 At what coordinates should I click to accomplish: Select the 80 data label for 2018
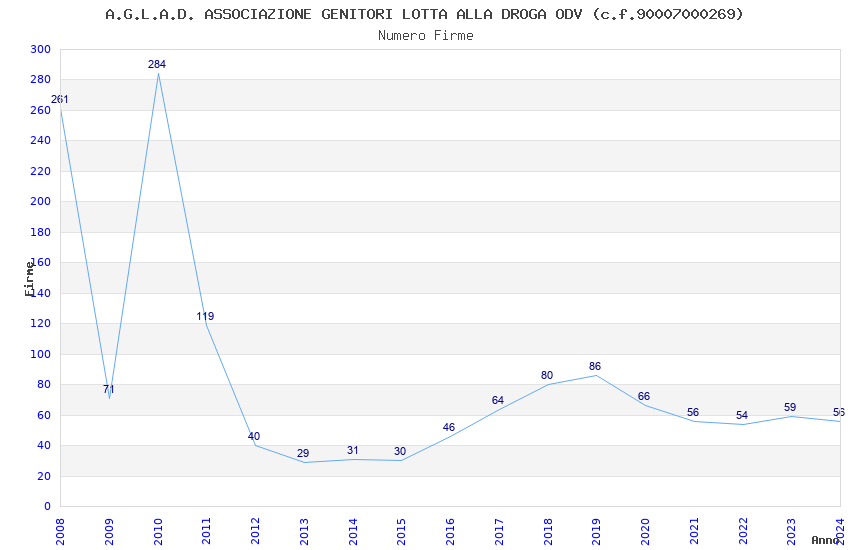pyautogui.click(x=547, y=375)
